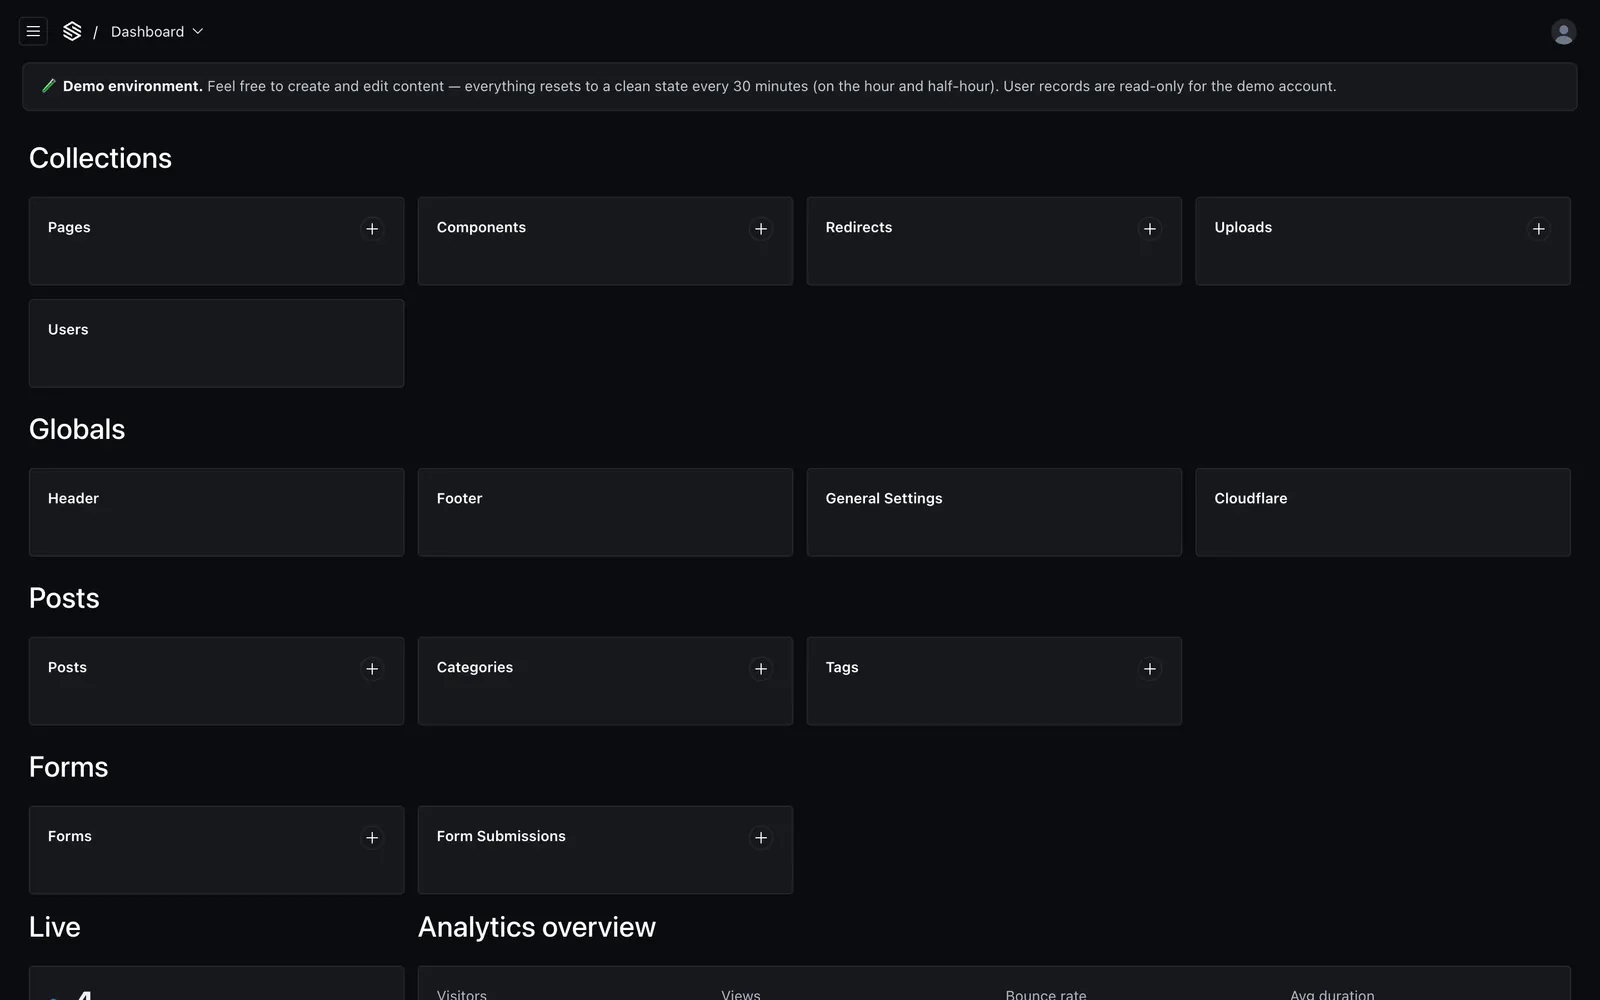The image size is (1600, 1000).
Task: Open General Settings global card
Action: tap(994, 512)
